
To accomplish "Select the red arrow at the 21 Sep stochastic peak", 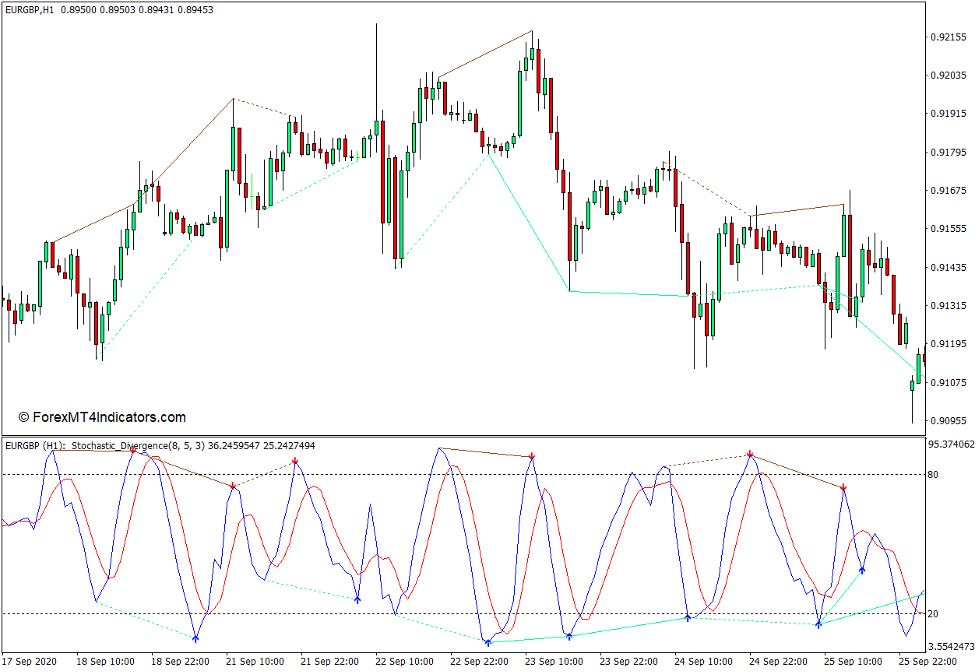I will pyautogui.click(x=235, y=483).
